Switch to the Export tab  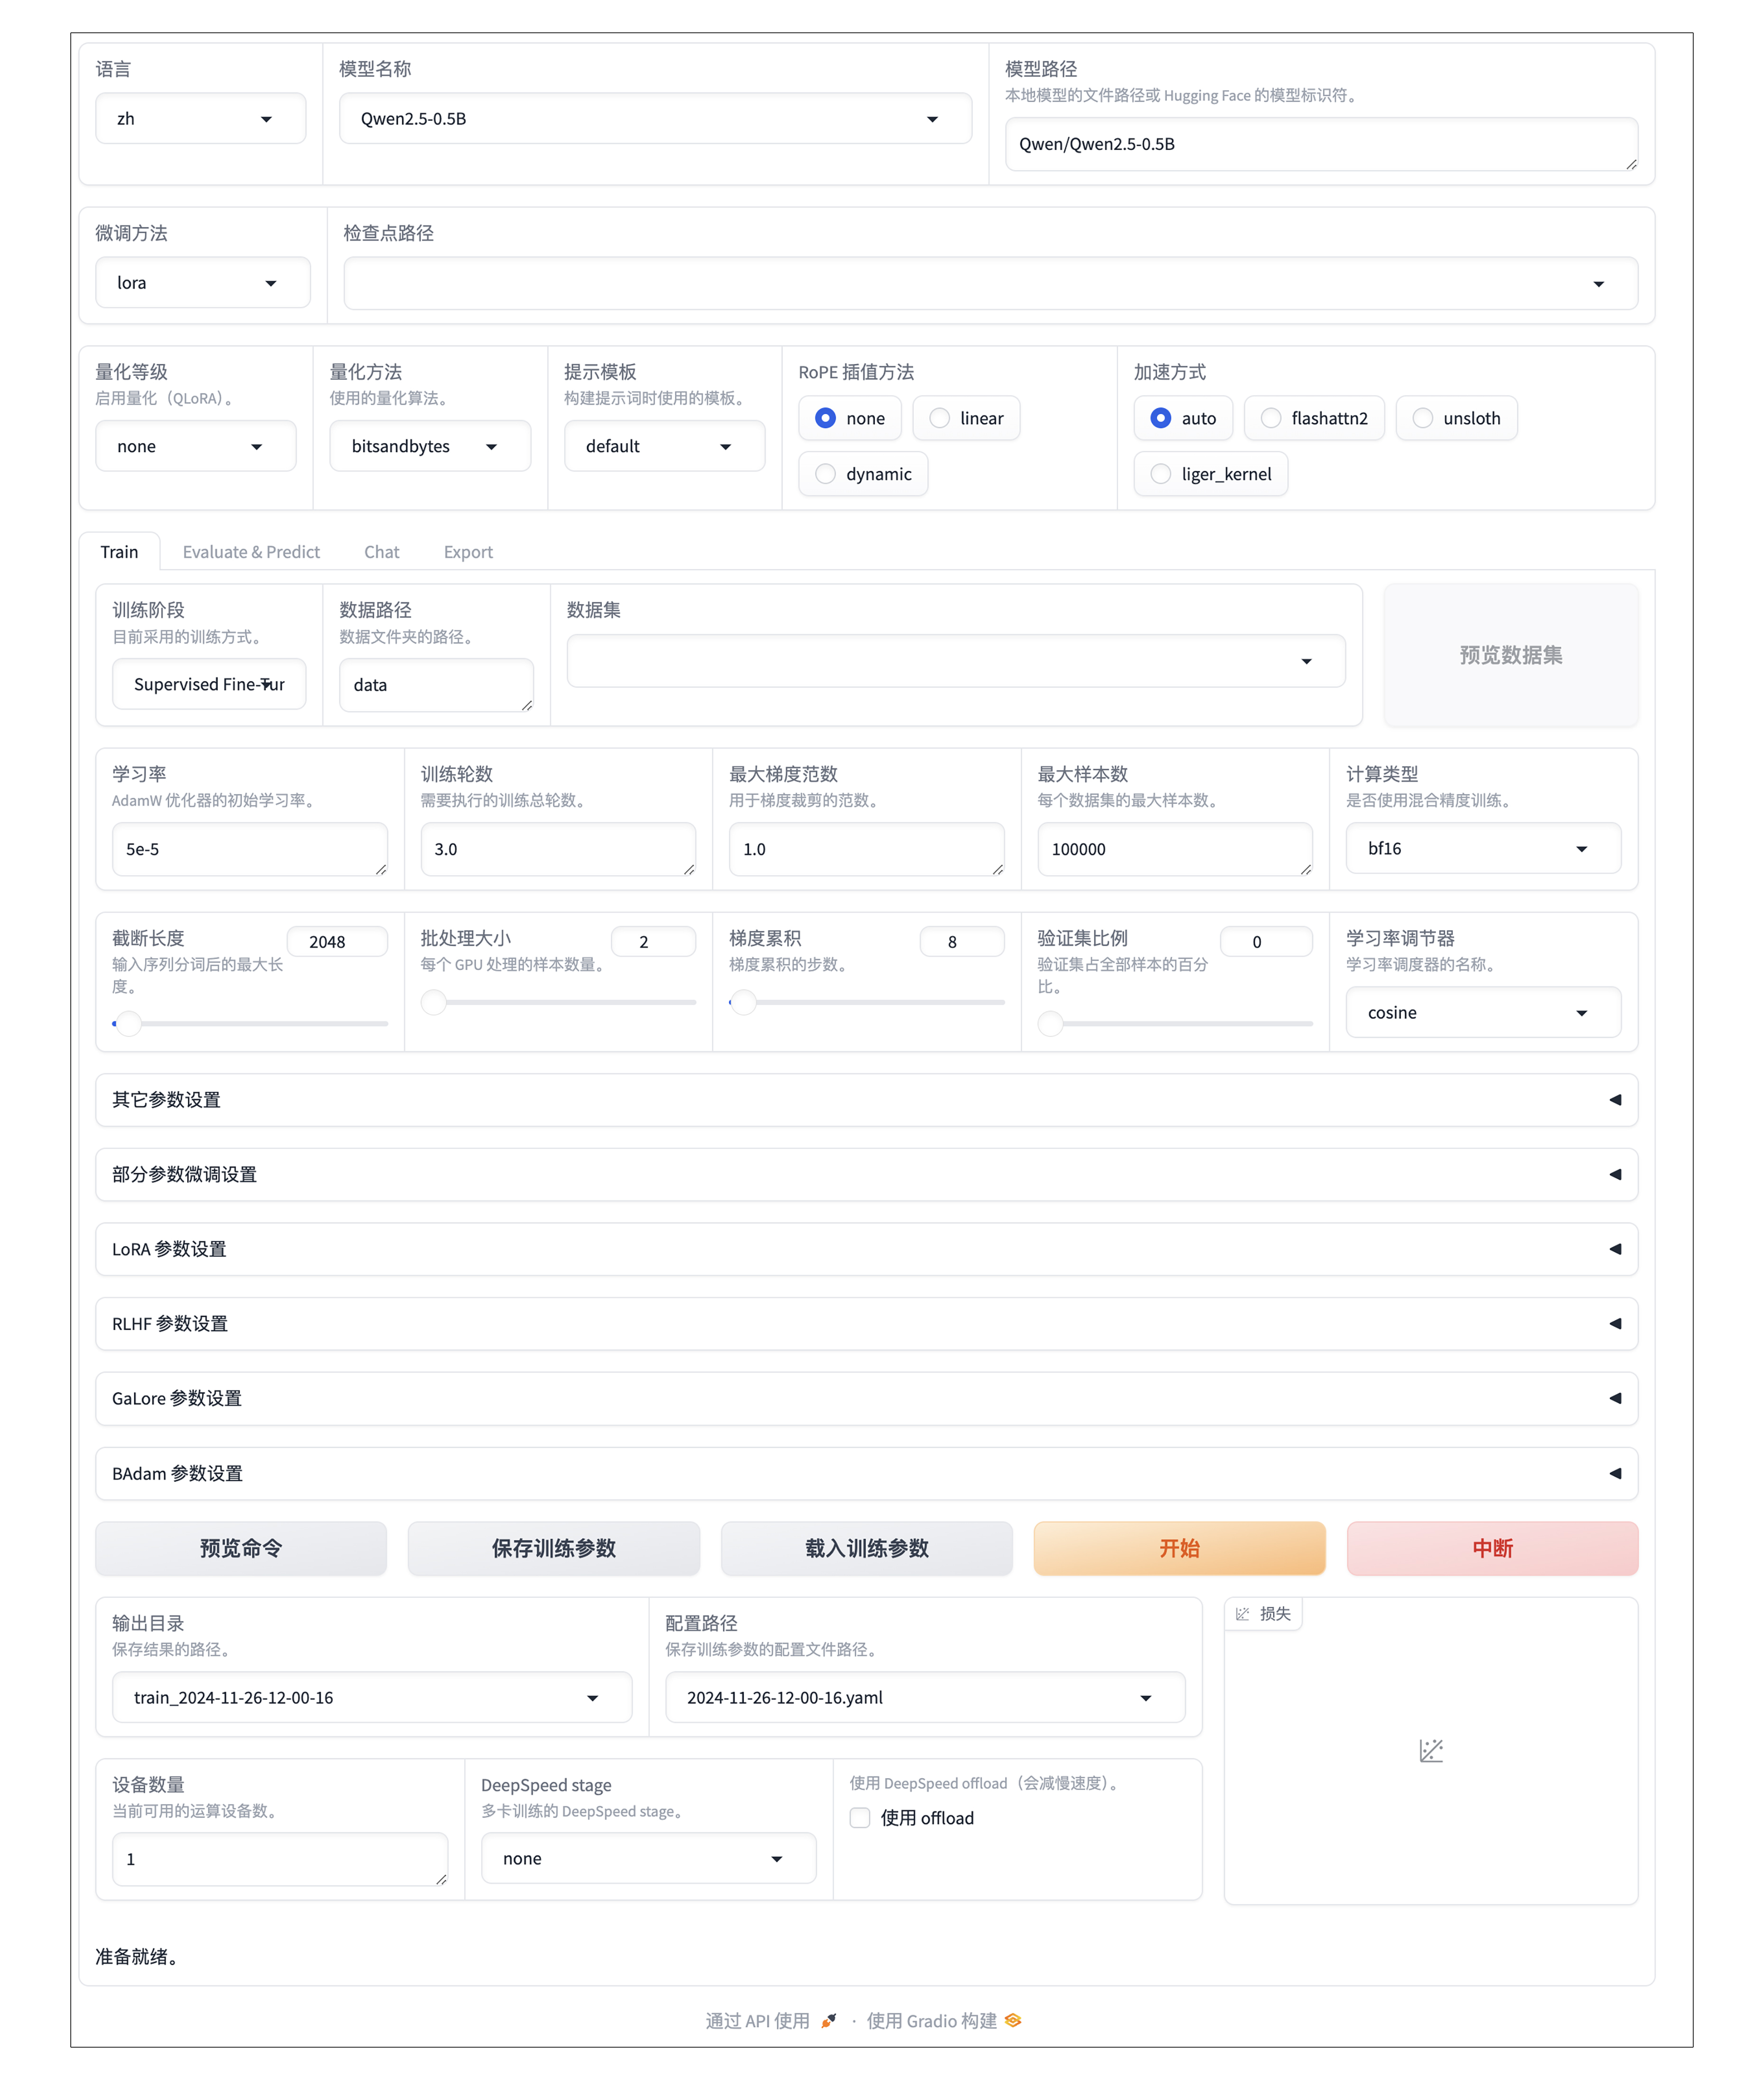point(468,552)
